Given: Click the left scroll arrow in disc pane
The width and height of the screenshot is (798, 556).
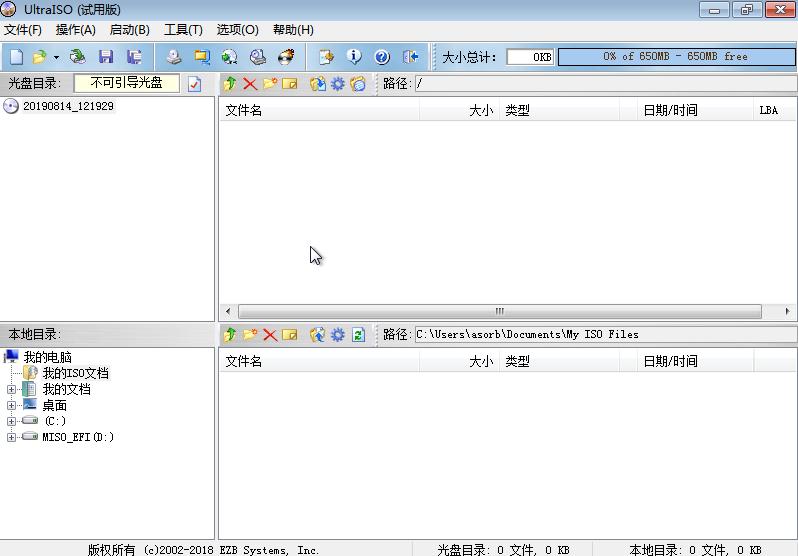Looking at the screenshot, I should [227, 311].
